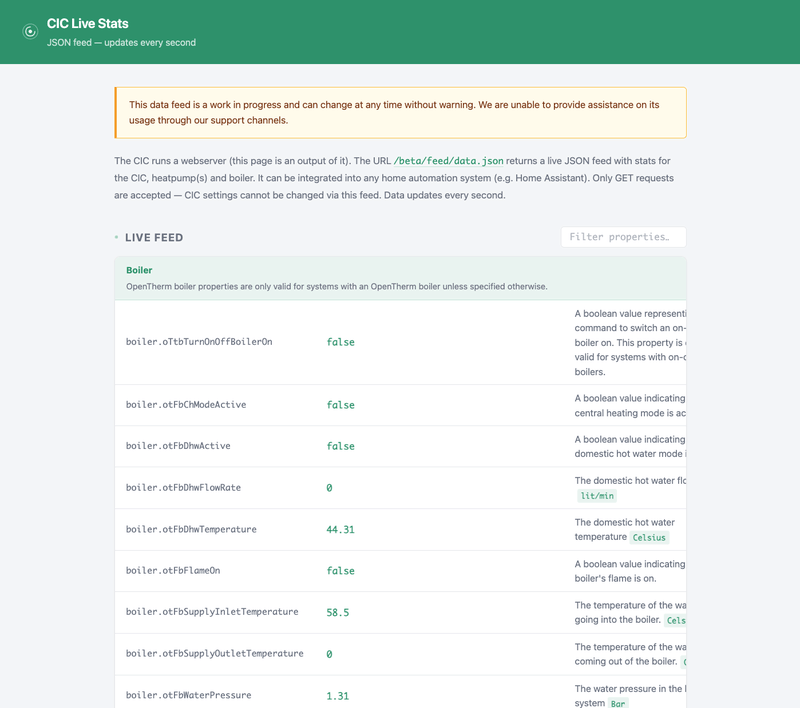
Task: Select boiler.otFbSupplyOutletTemperature property name
Action: [214, 653]
